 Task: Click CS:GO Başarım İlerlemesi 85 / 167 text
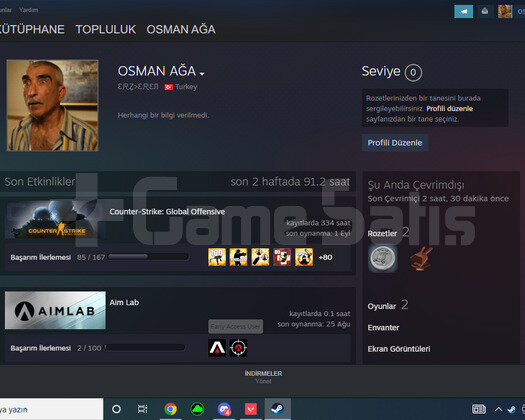[x=58, y=257]
